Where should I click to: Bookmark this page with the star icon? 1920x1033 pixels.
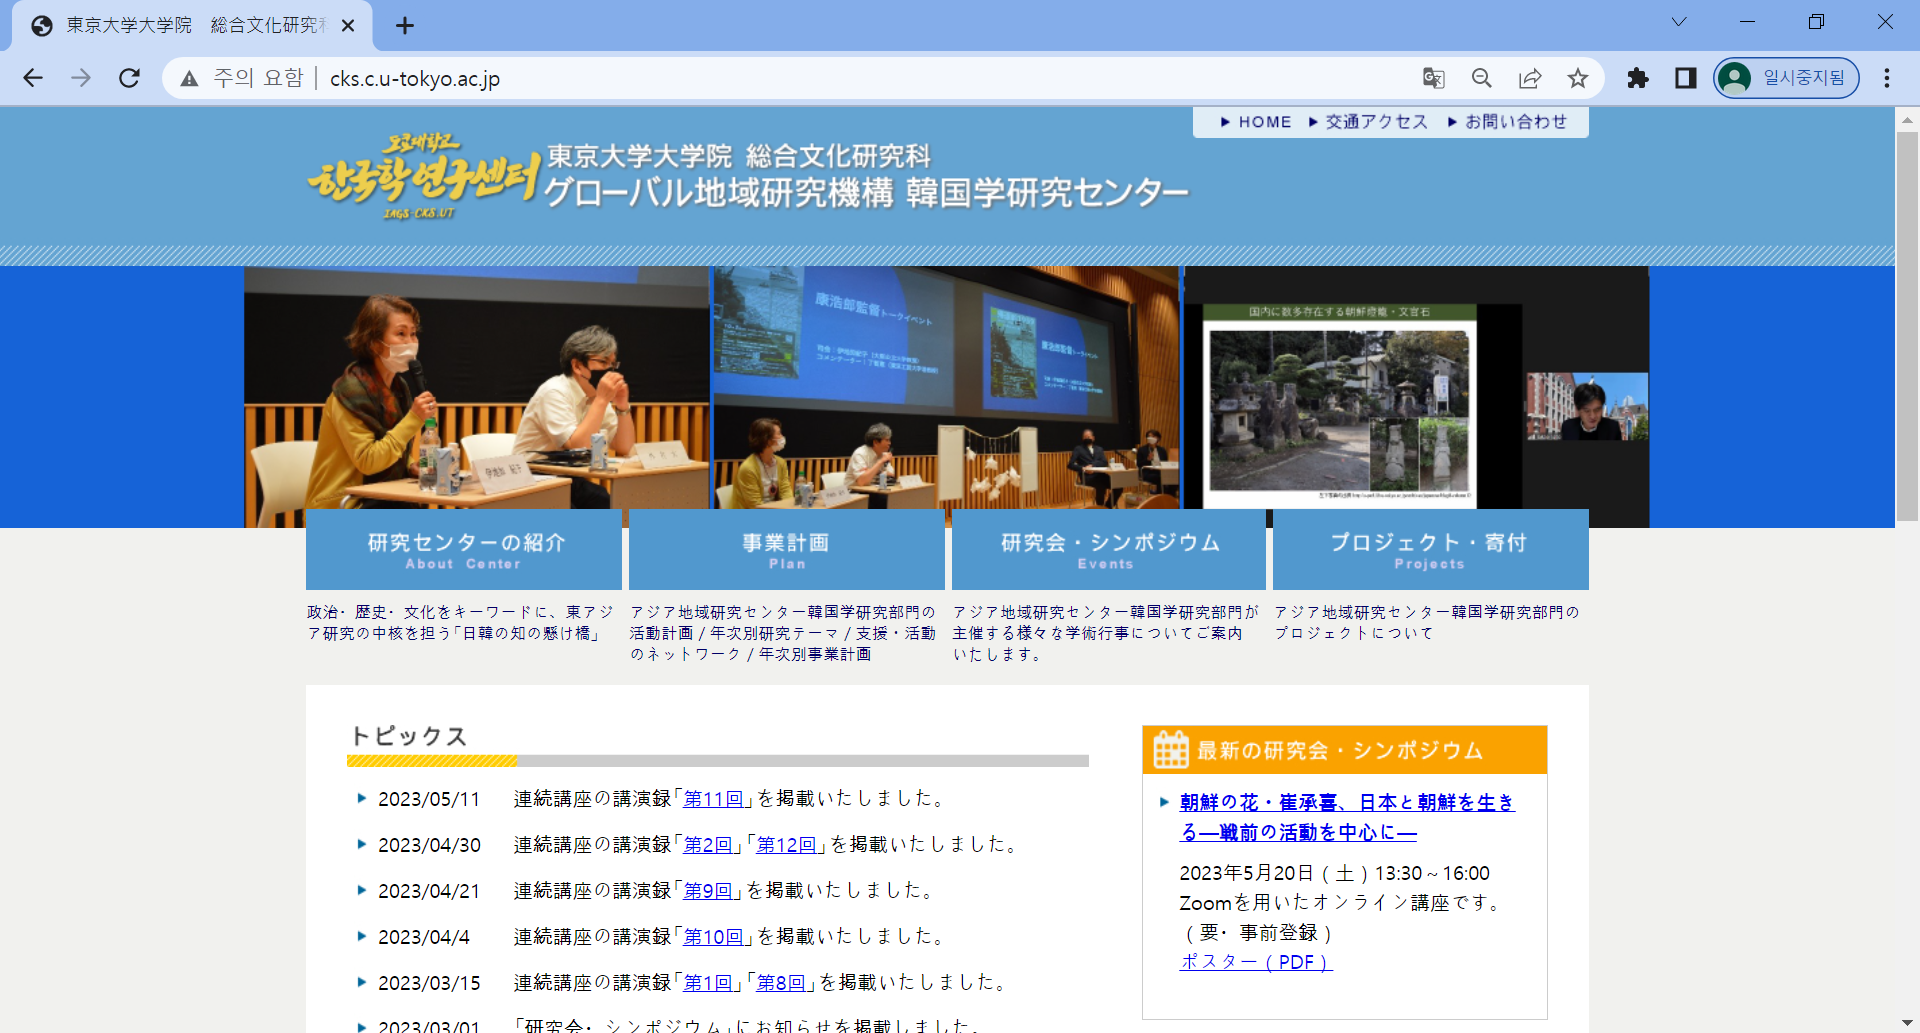pos(1578,78)
